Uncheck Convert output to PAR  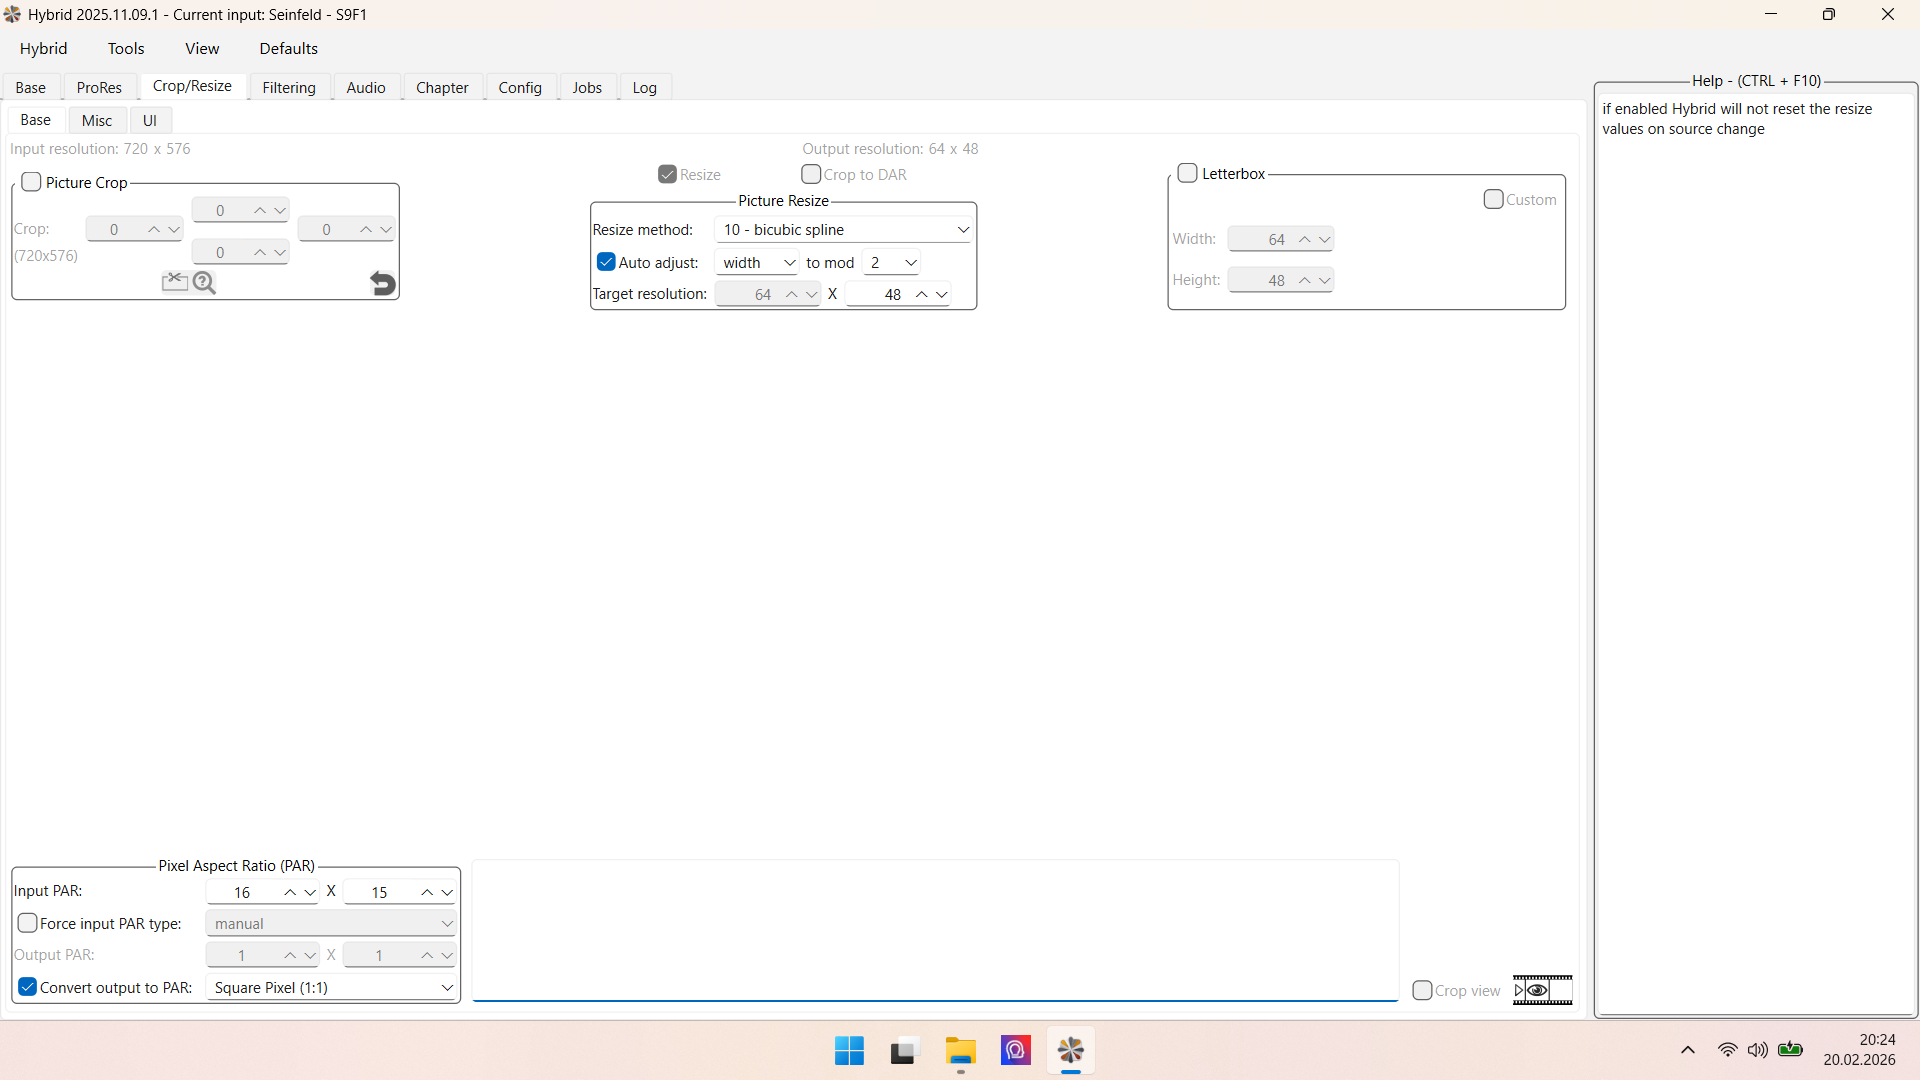coord(28,987)
